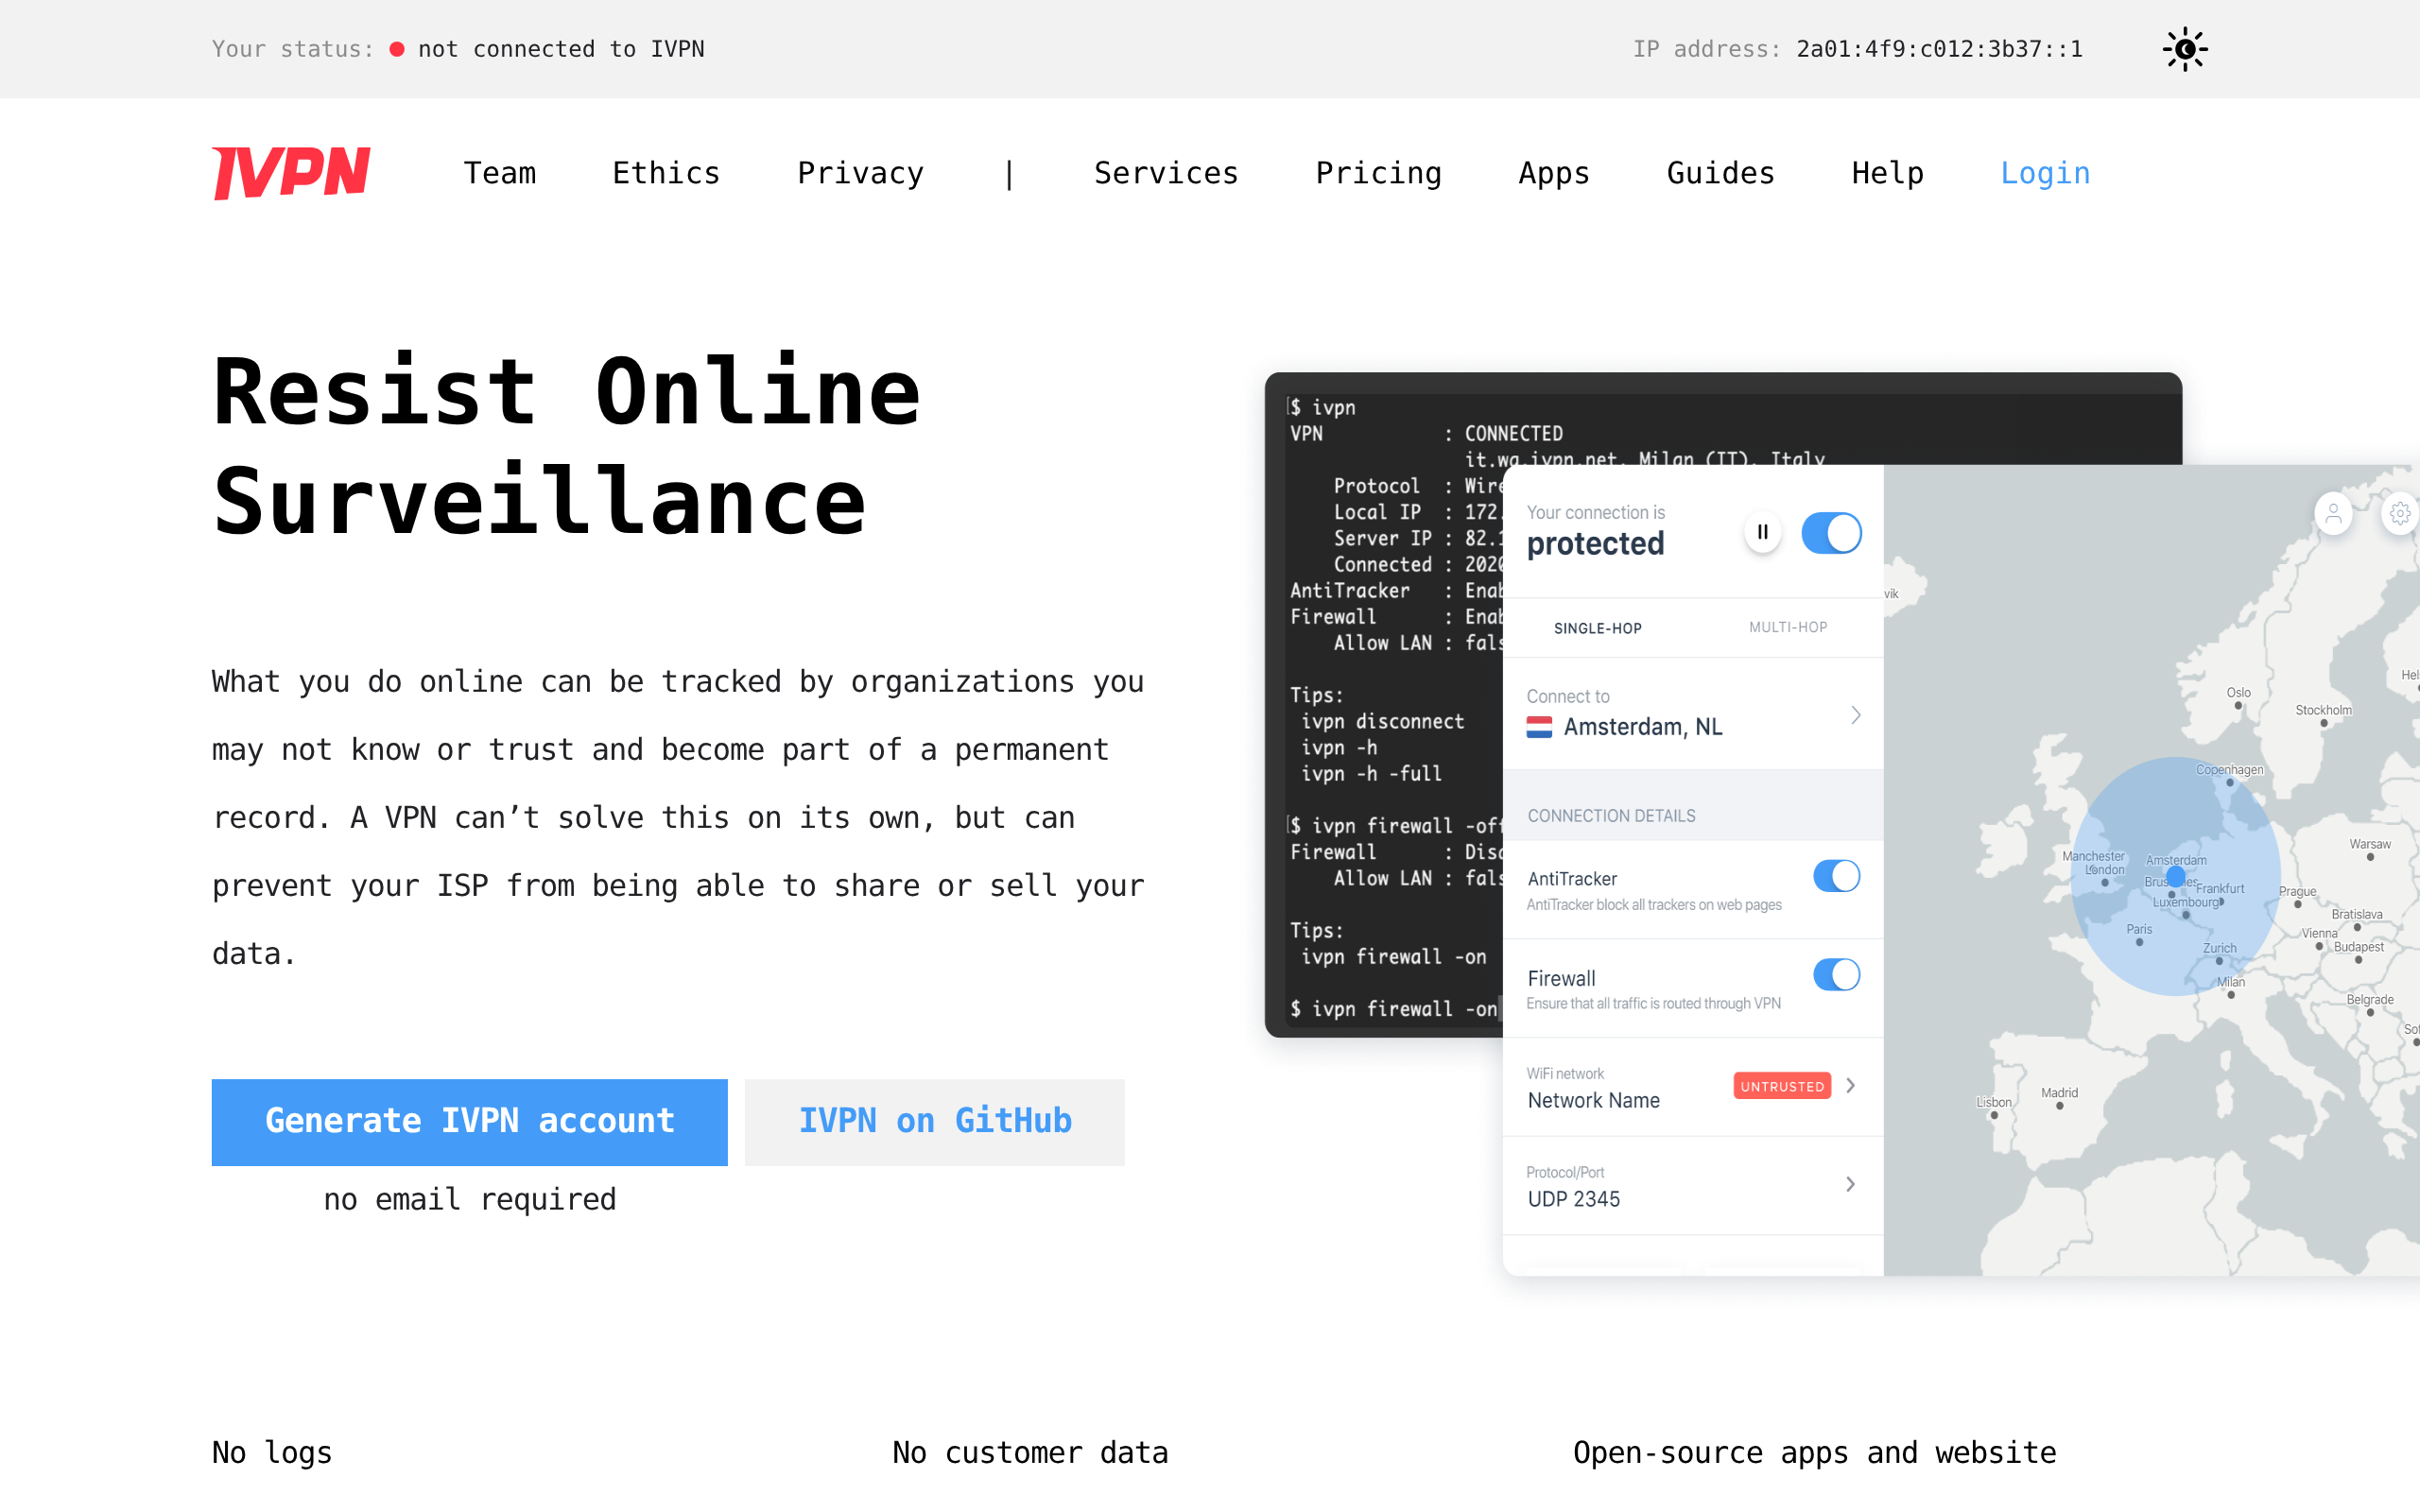The image size is (2420, 1512).
Task: Open the Ethics page
Action: point(666,173)
